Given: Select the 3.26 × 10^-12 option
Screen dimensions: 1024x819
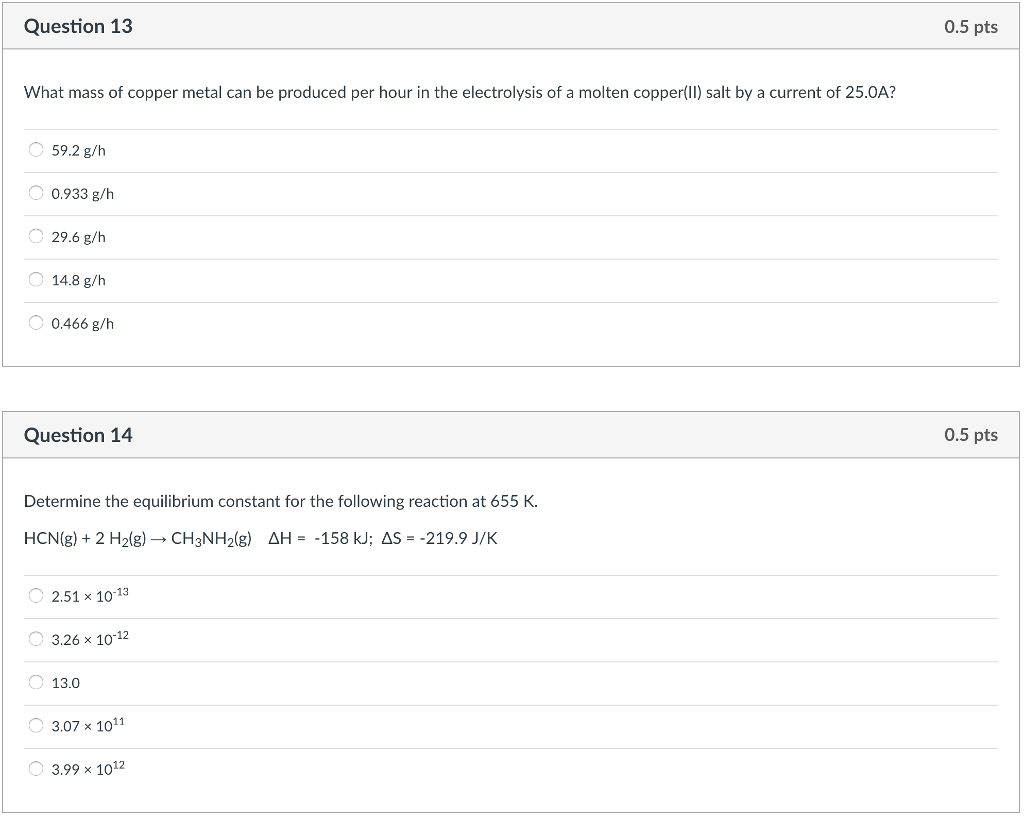Looking at the screenshot, I should click(x=36, y=639).
